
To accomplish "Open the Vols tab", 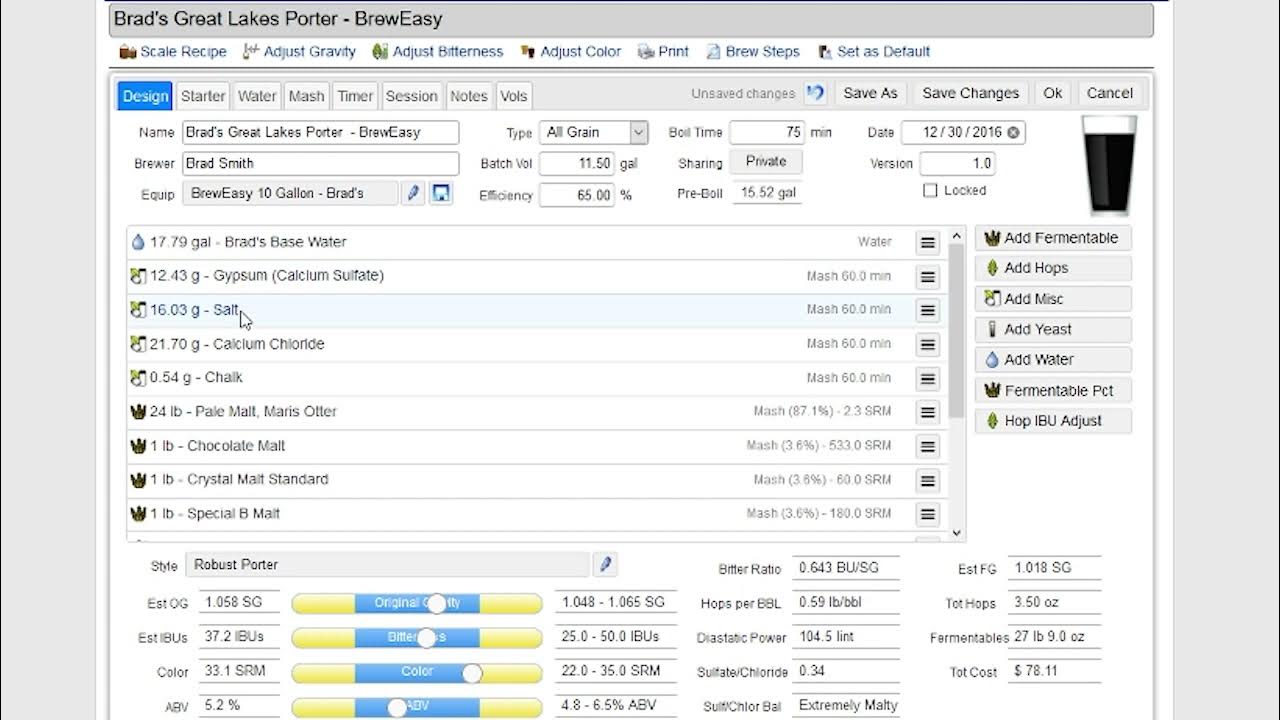I will (514, 96).
